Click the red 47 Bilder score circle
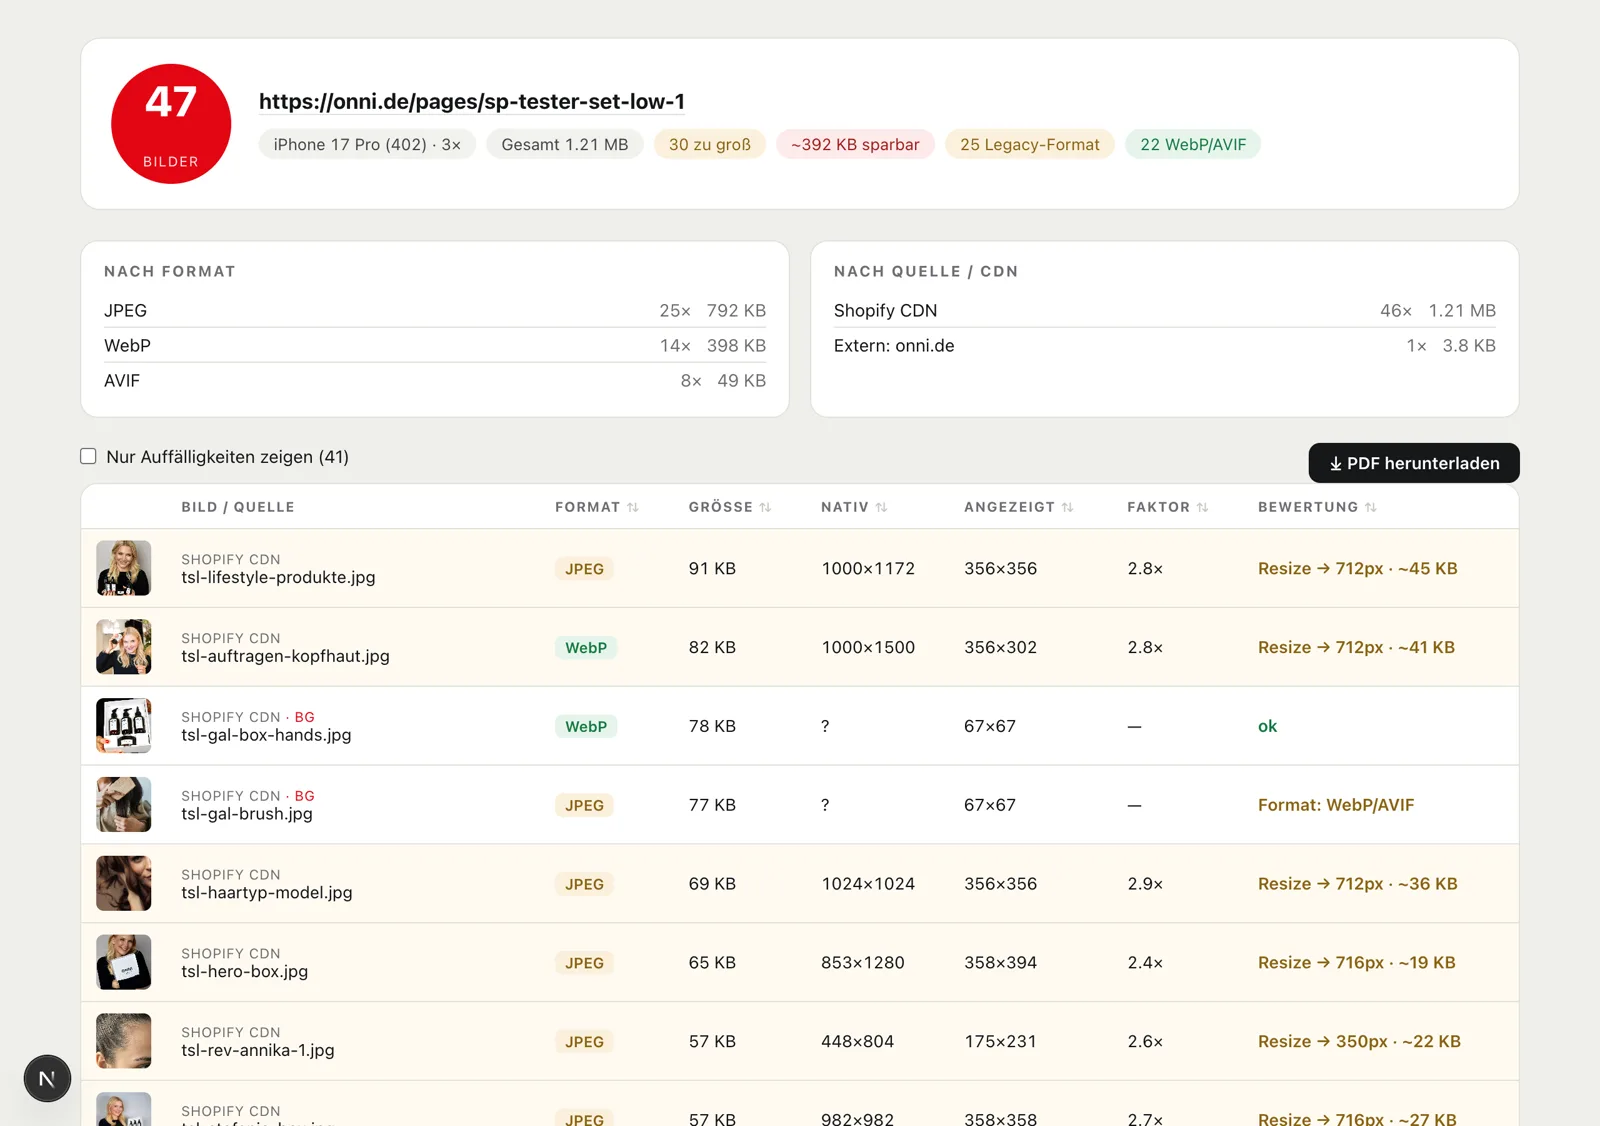Screen dimensions: 1600x1126 (171, 124)
